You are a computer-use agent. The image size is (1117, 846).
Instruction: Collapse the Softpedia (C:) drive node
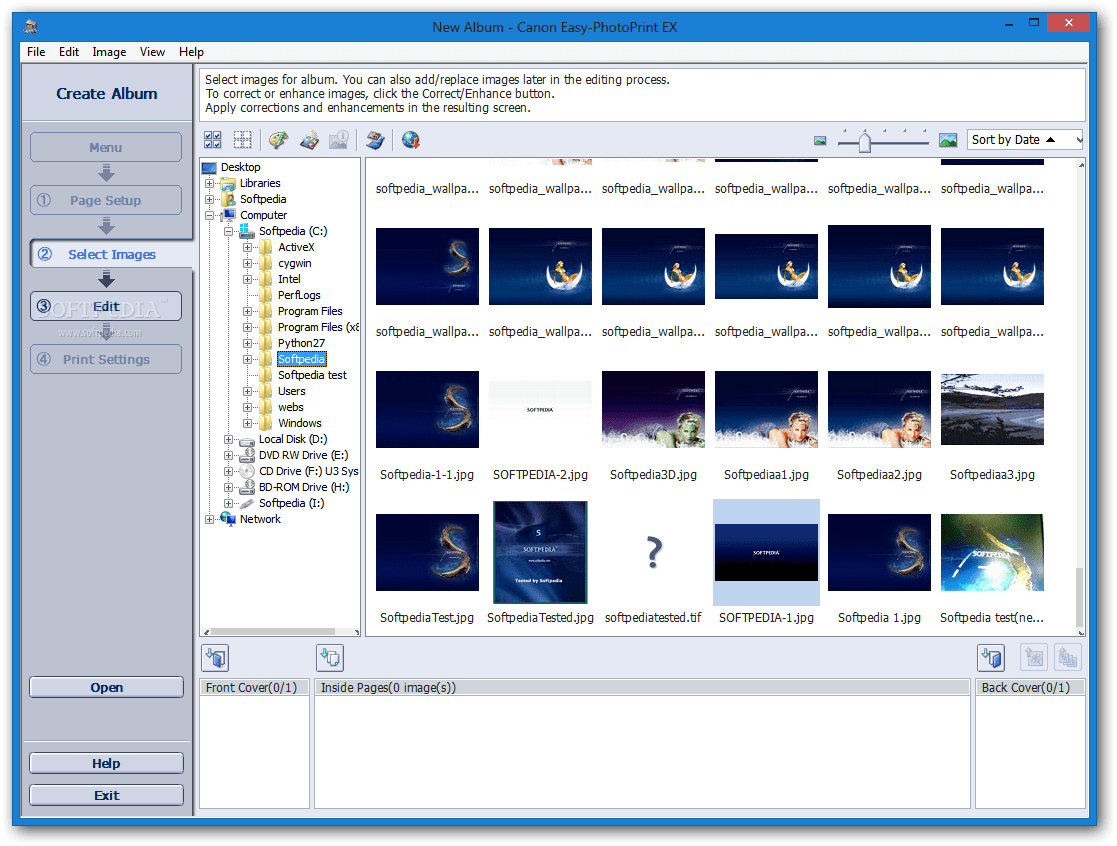[x=228, y=231]
